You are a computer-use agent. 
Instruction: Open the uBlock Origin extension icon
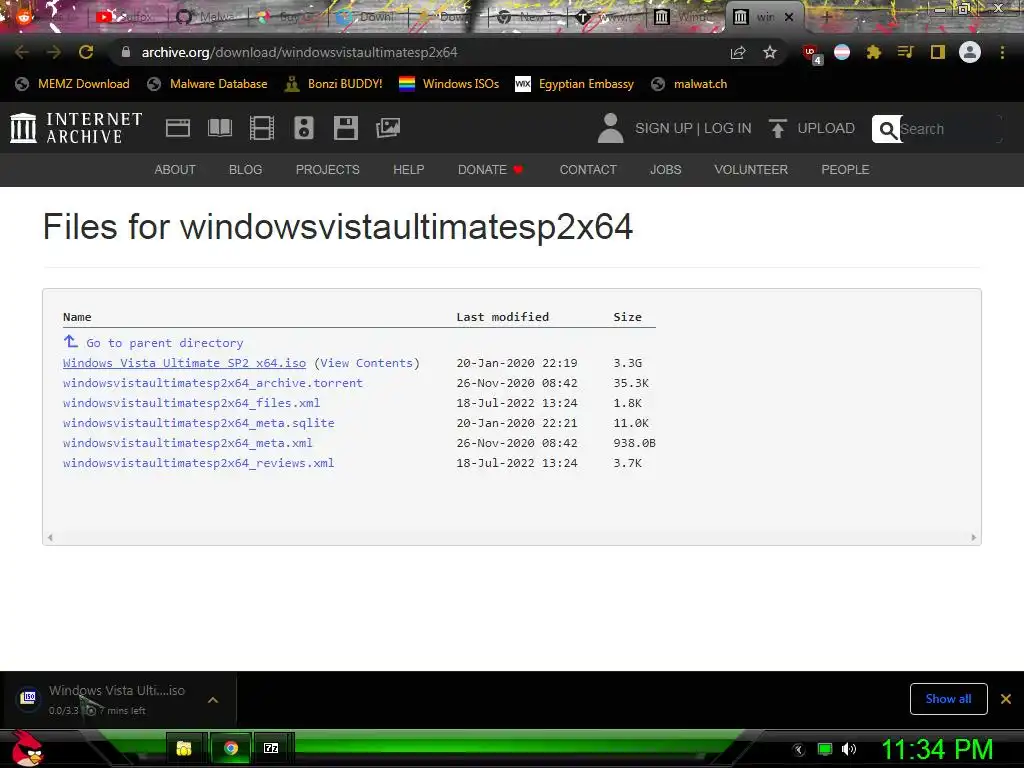click(x=811, y=54)
